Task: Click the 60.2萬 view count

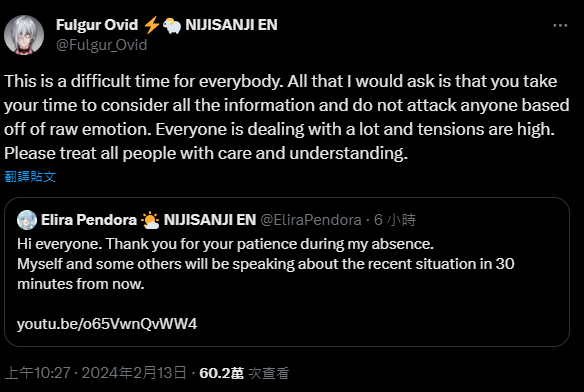Action: coord(222,373)
